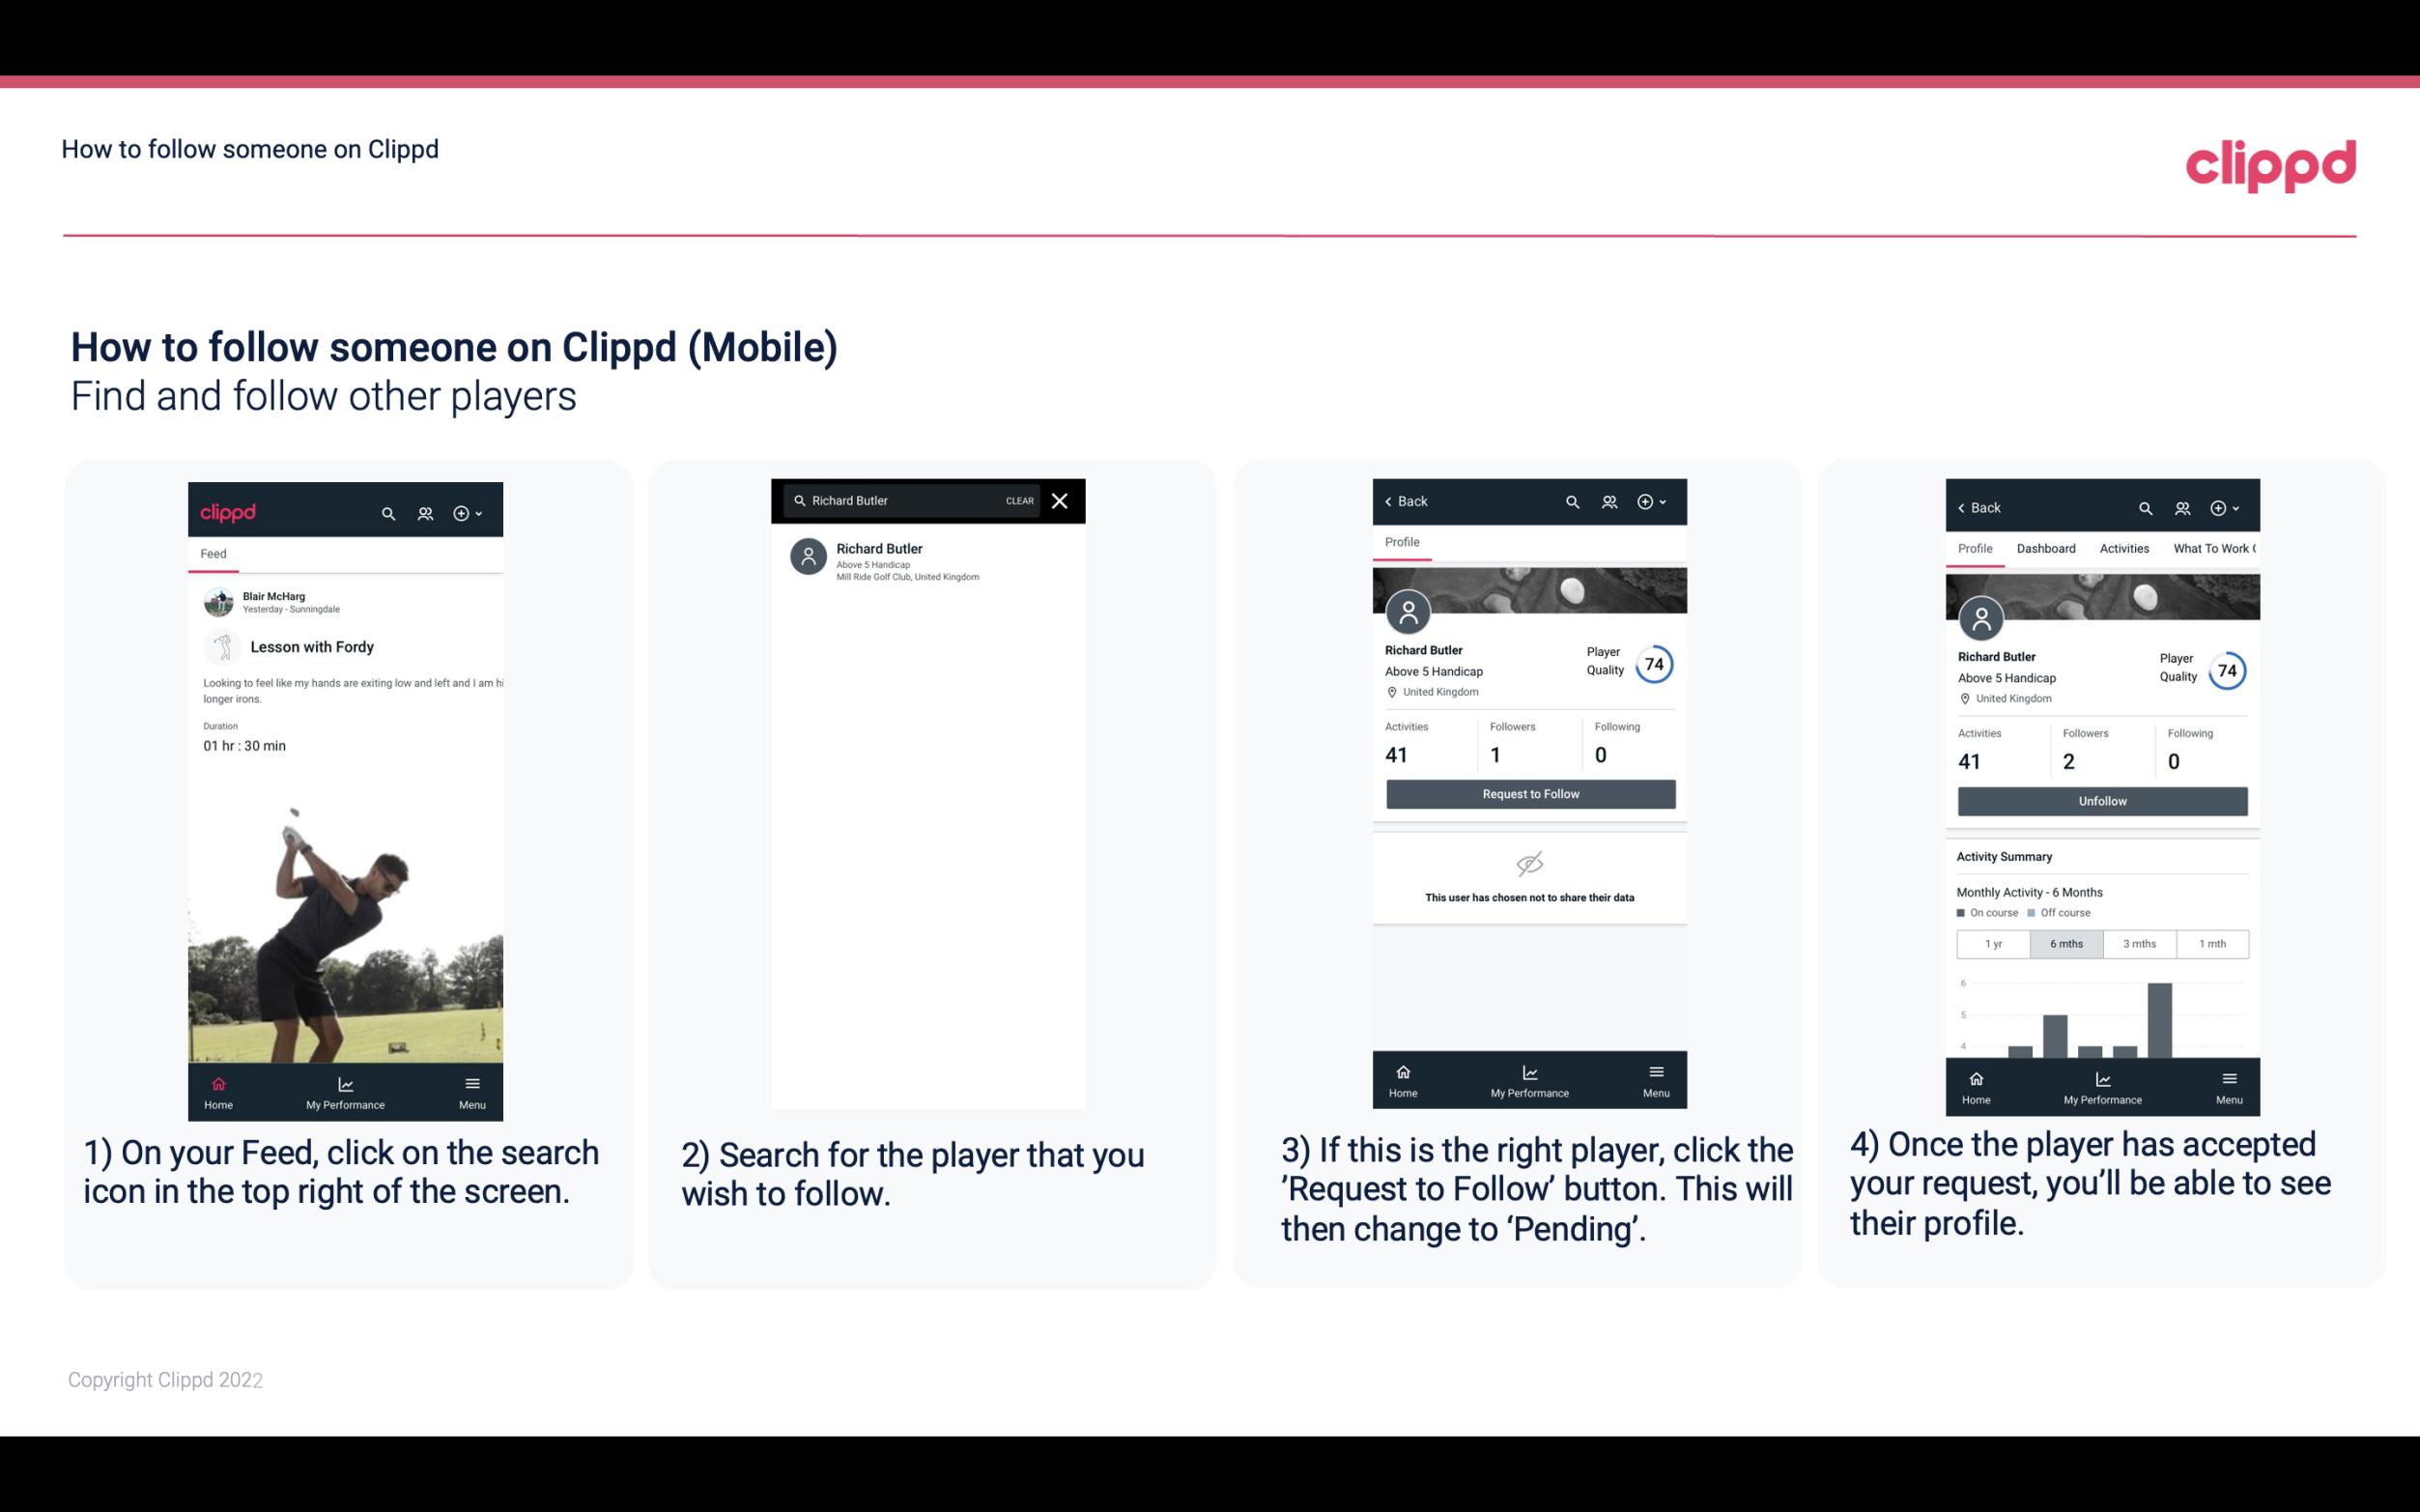Image resolution: width=2420 pixels, height=1512 pixels.
Task: Click the Back arrow icon on profile screen
Action: (1391, 499)
